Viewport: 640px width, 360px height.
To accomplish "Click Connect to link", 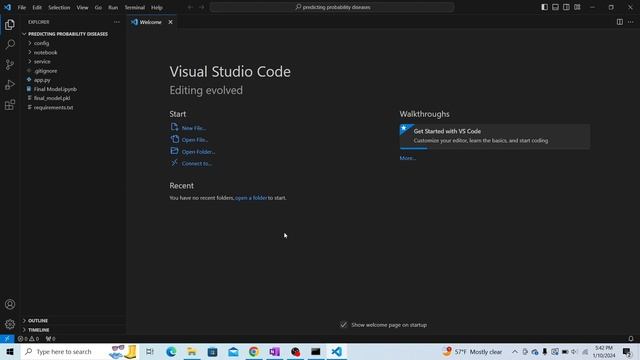I will click(197, 164).
